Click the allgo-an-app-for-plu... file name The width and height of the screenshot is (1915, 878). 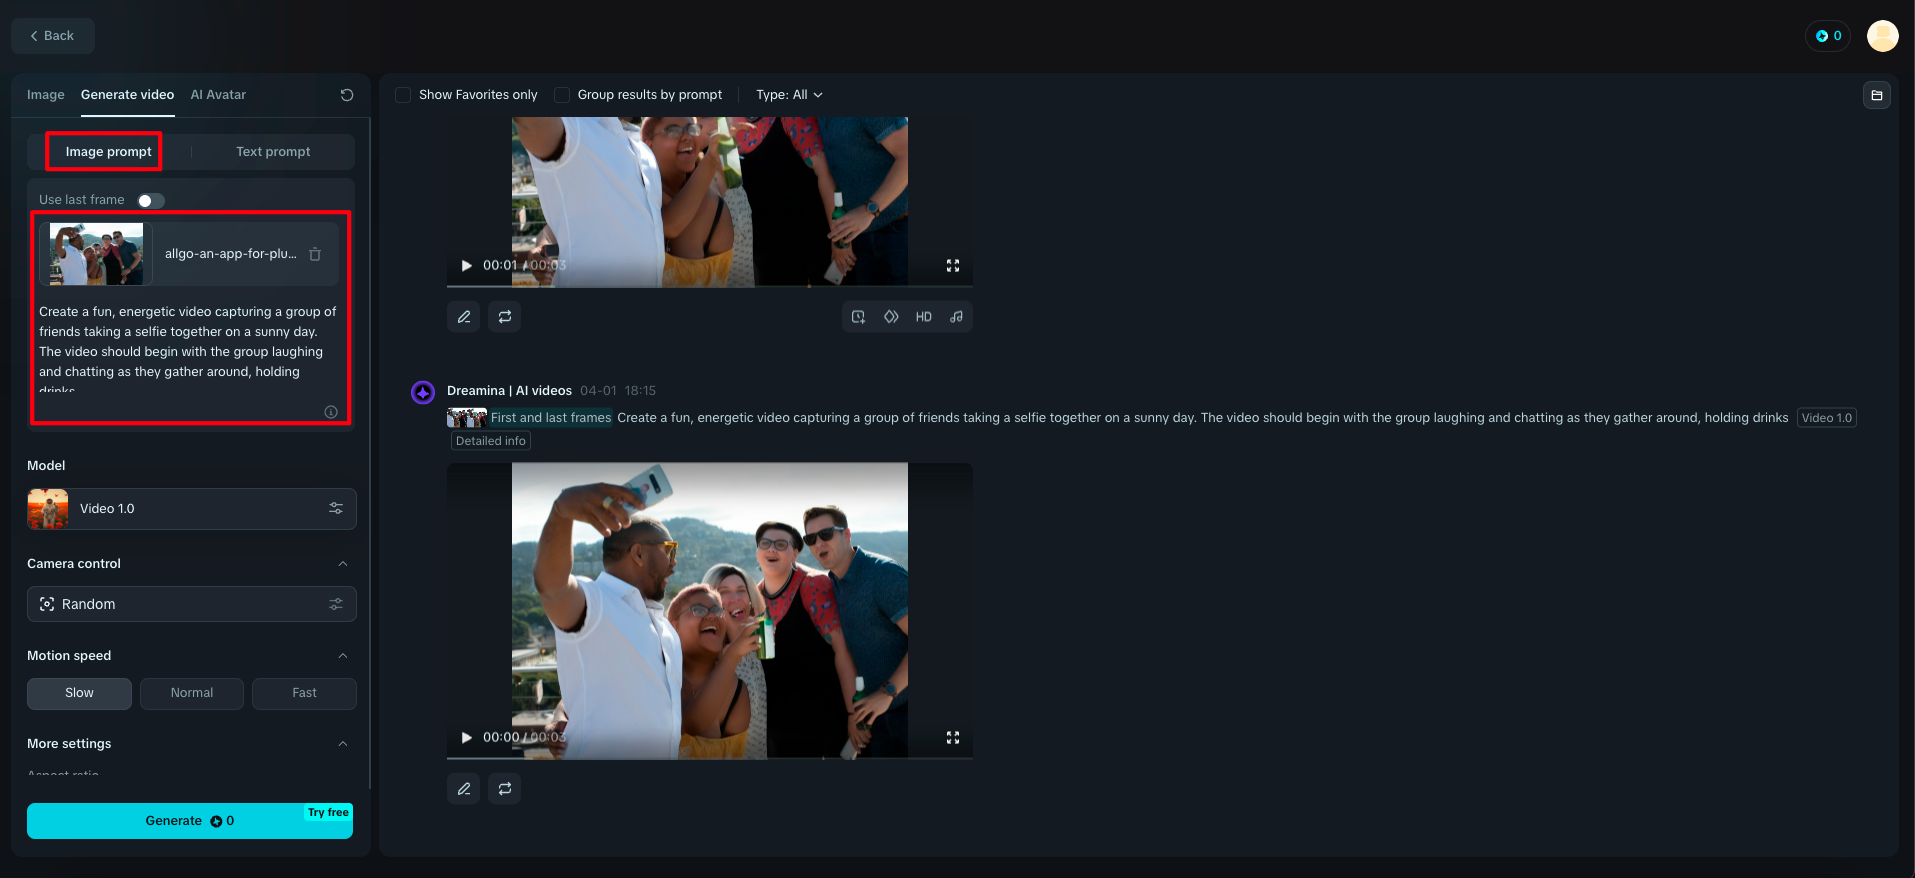point(231,254)
